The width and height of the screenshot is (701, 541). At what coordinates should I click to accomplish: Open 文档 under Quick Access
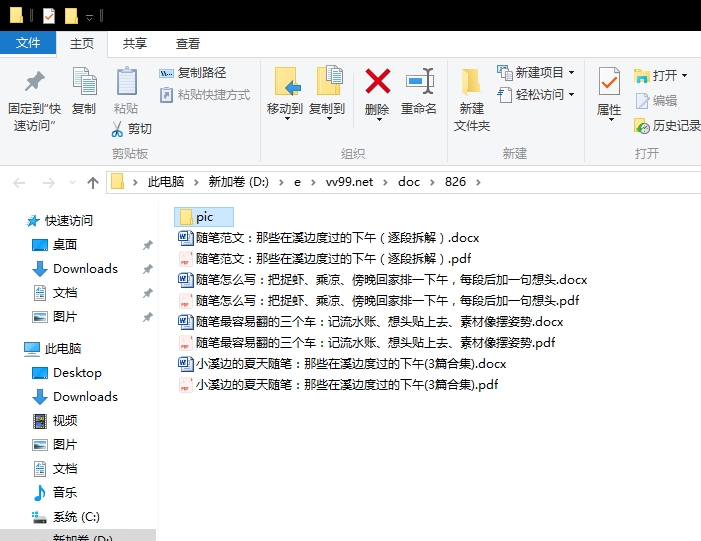click(55, 293)
